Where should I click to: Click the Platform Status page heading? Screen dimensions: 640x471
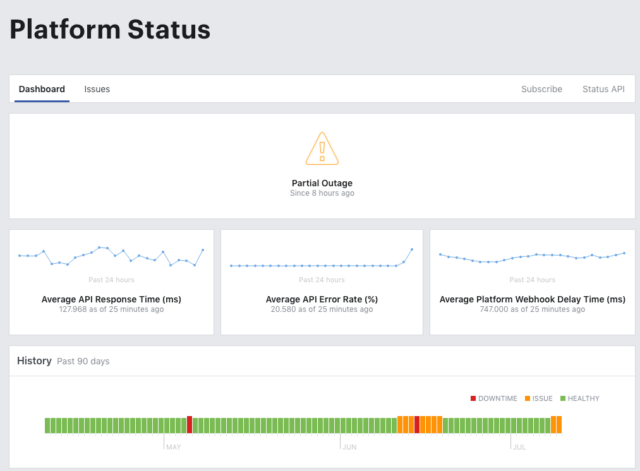coord(110,29)
